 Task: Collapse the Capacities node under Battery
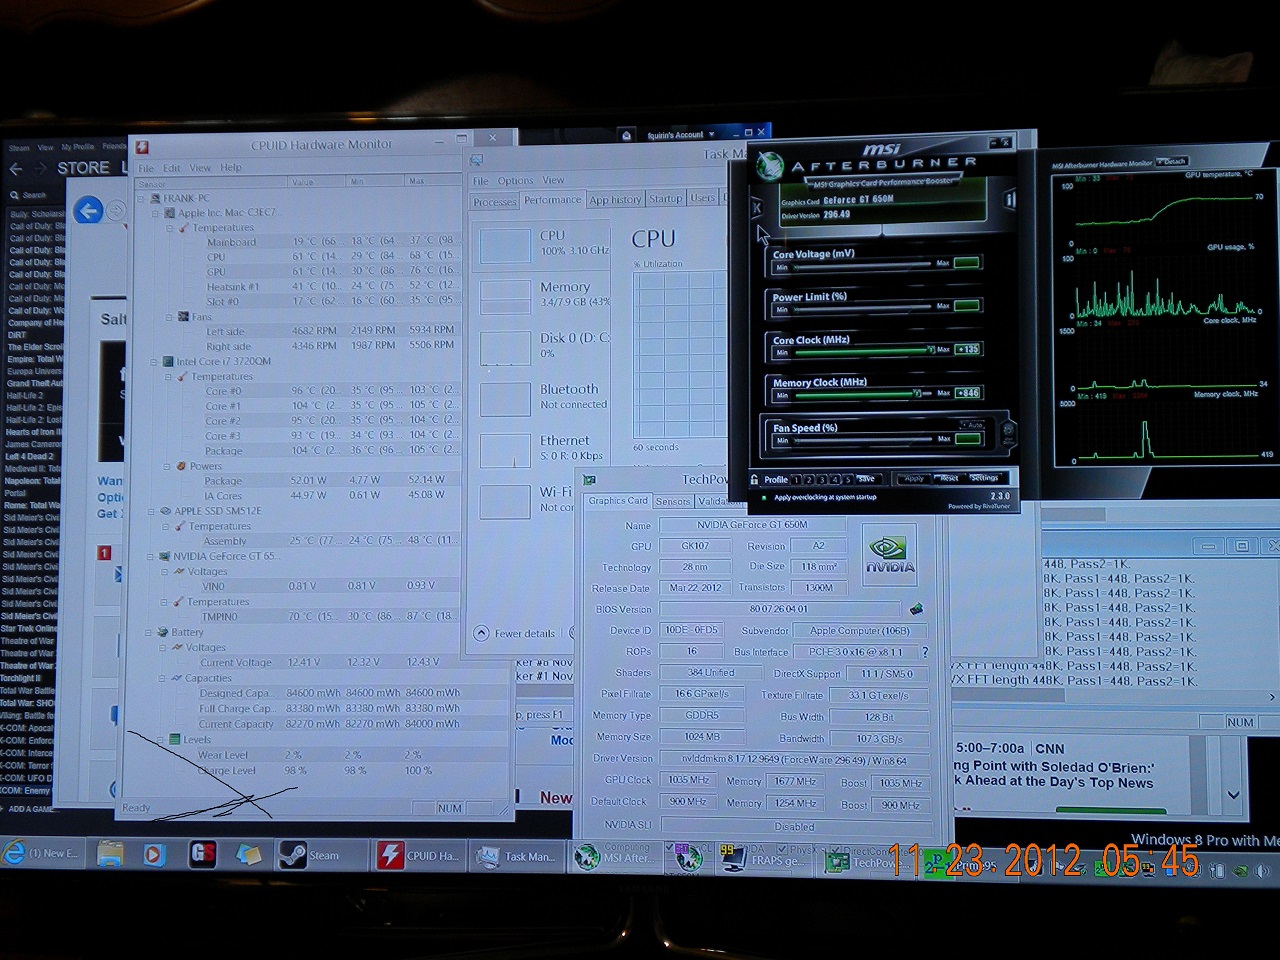(x=163, y=678)
